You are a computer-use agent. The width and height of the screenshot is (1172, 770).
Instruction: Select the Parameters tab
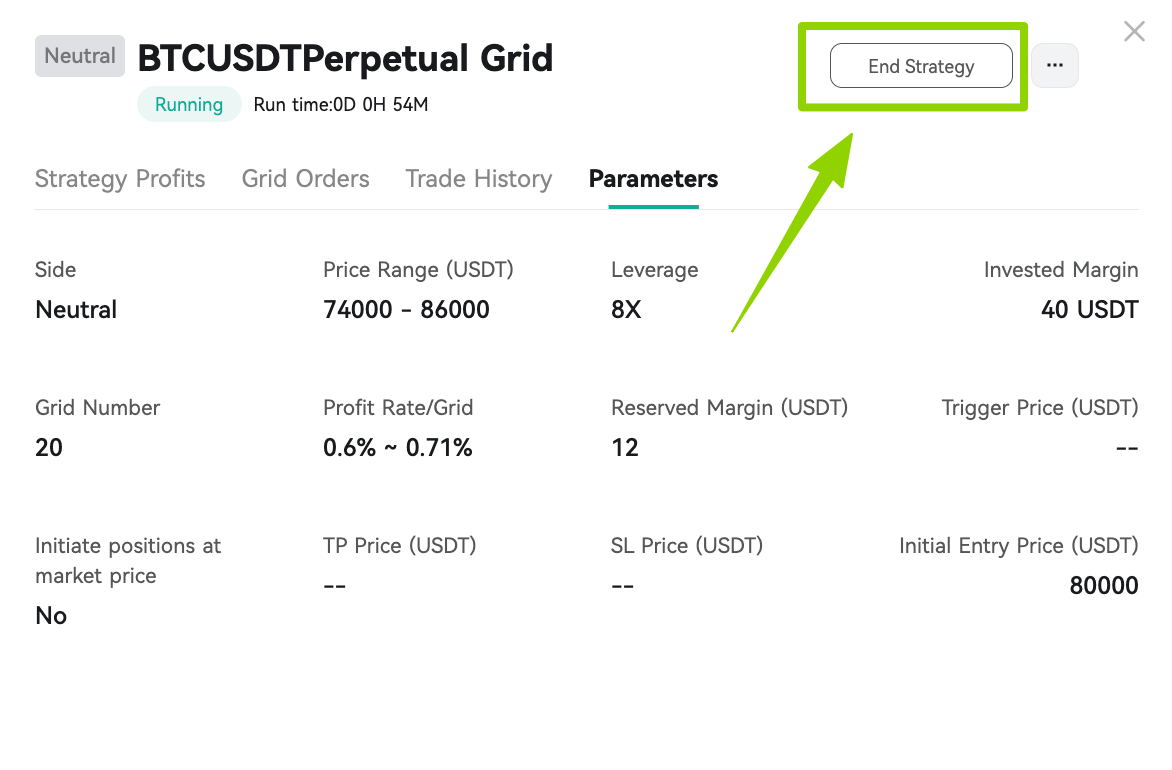point(653,179)
